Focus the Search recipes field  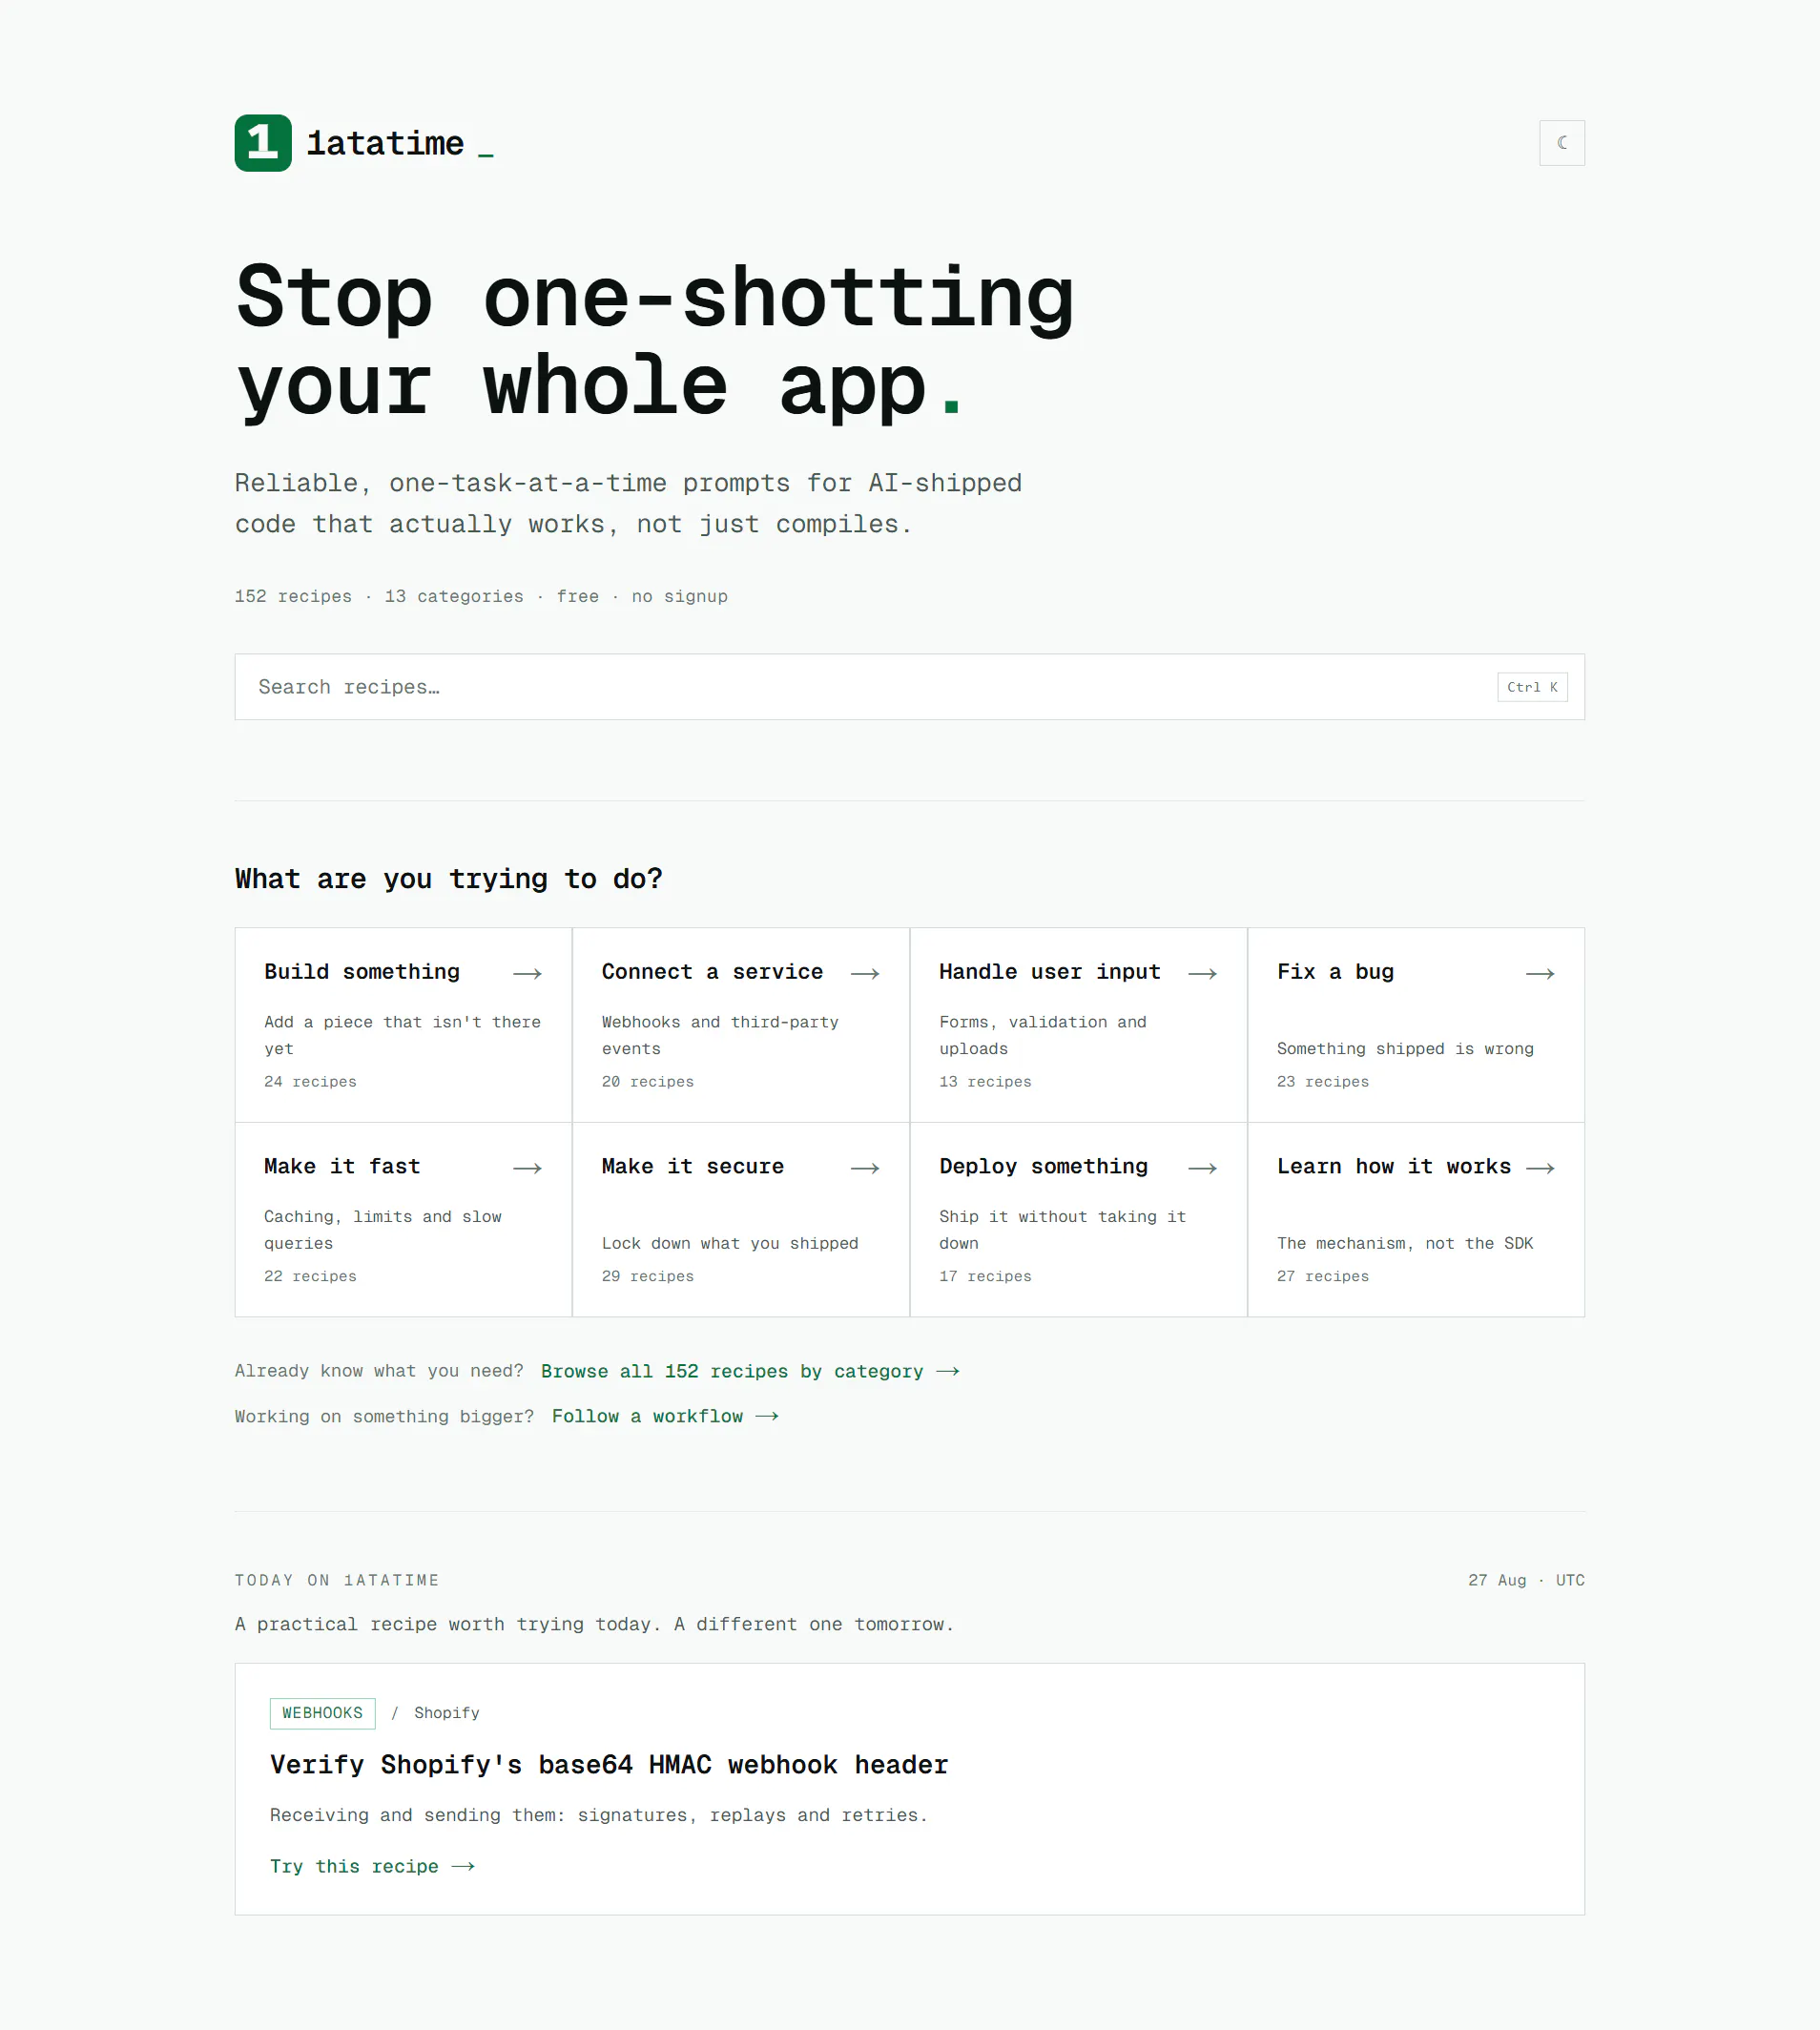tap(909, 687)
